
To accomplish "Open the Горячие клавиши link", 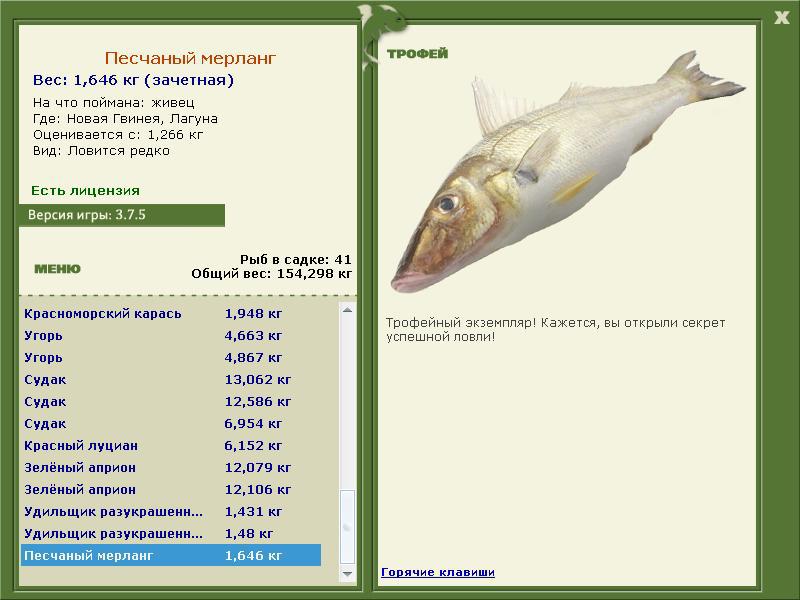I will [x=438, y=572].
